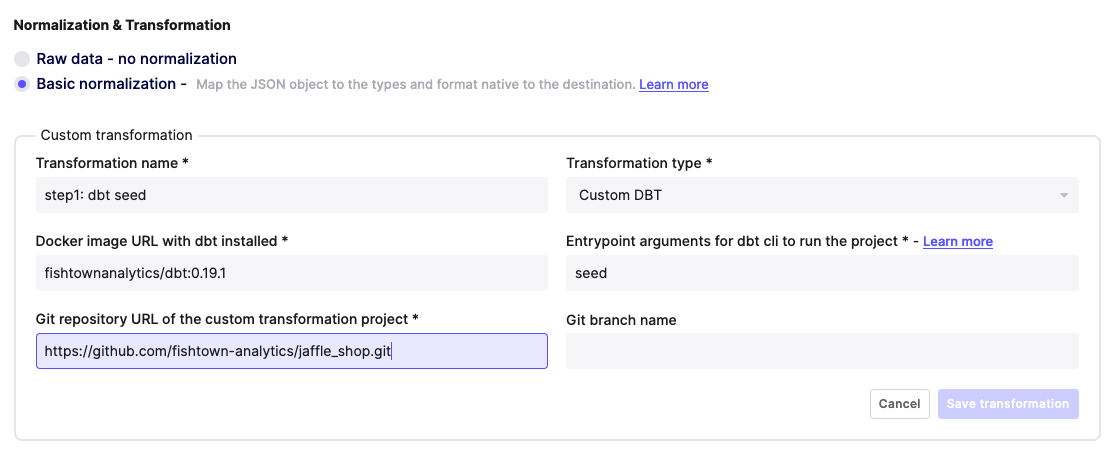Focus the Transformation name field
Screen dimensions: 1114x452
pyautogui.click(x=291, y=195)
